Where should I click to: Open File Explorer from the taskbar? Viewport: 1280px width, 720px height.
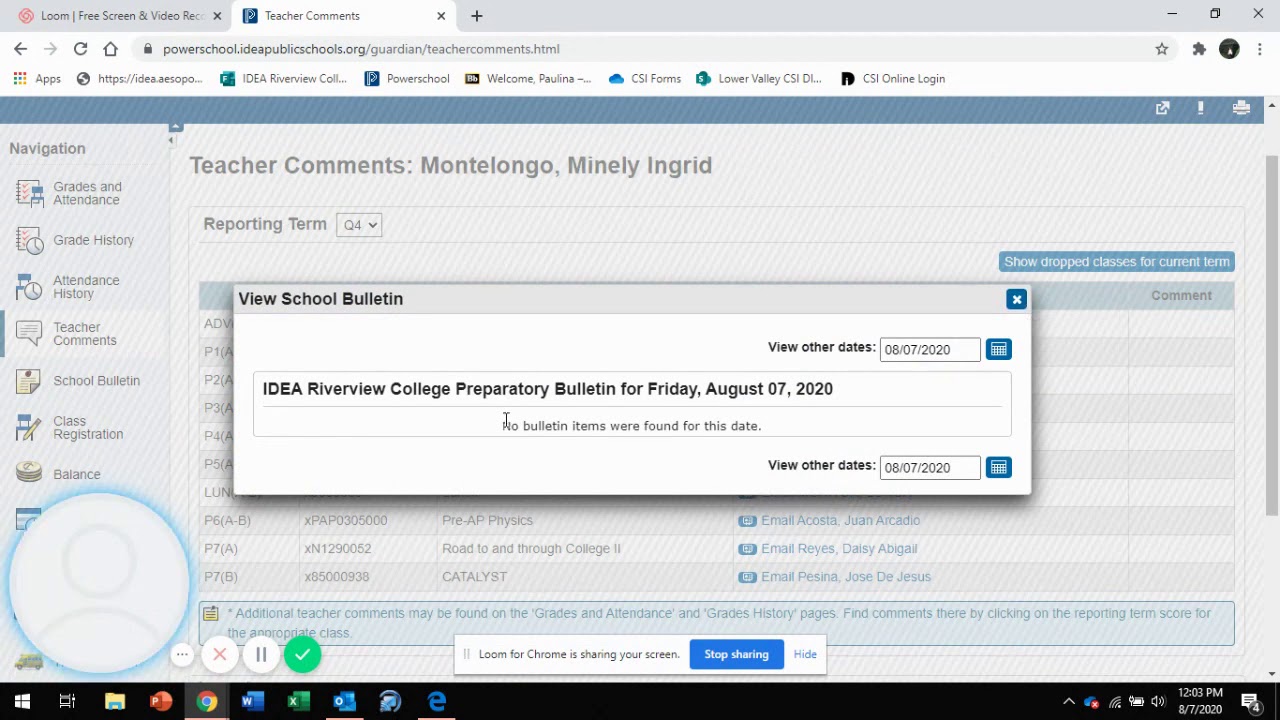(114, 701)
